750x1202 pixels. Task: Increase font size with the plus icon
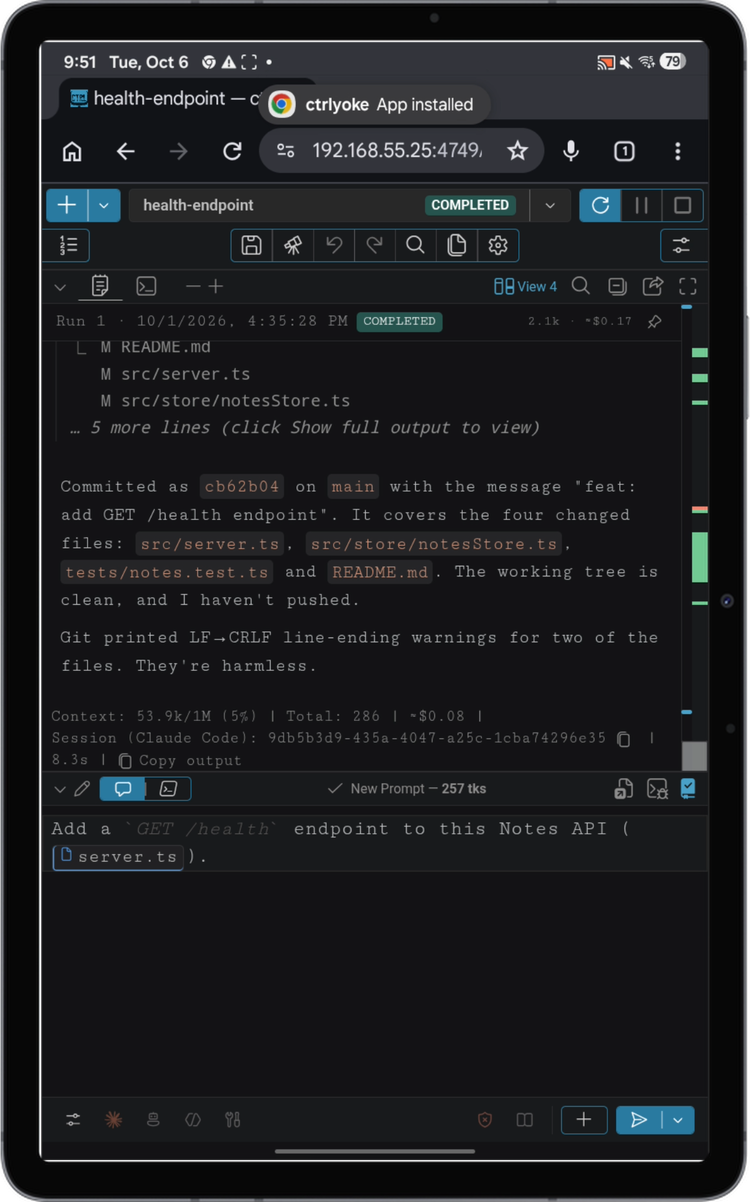pyautogui.click(x=215, y=287)
